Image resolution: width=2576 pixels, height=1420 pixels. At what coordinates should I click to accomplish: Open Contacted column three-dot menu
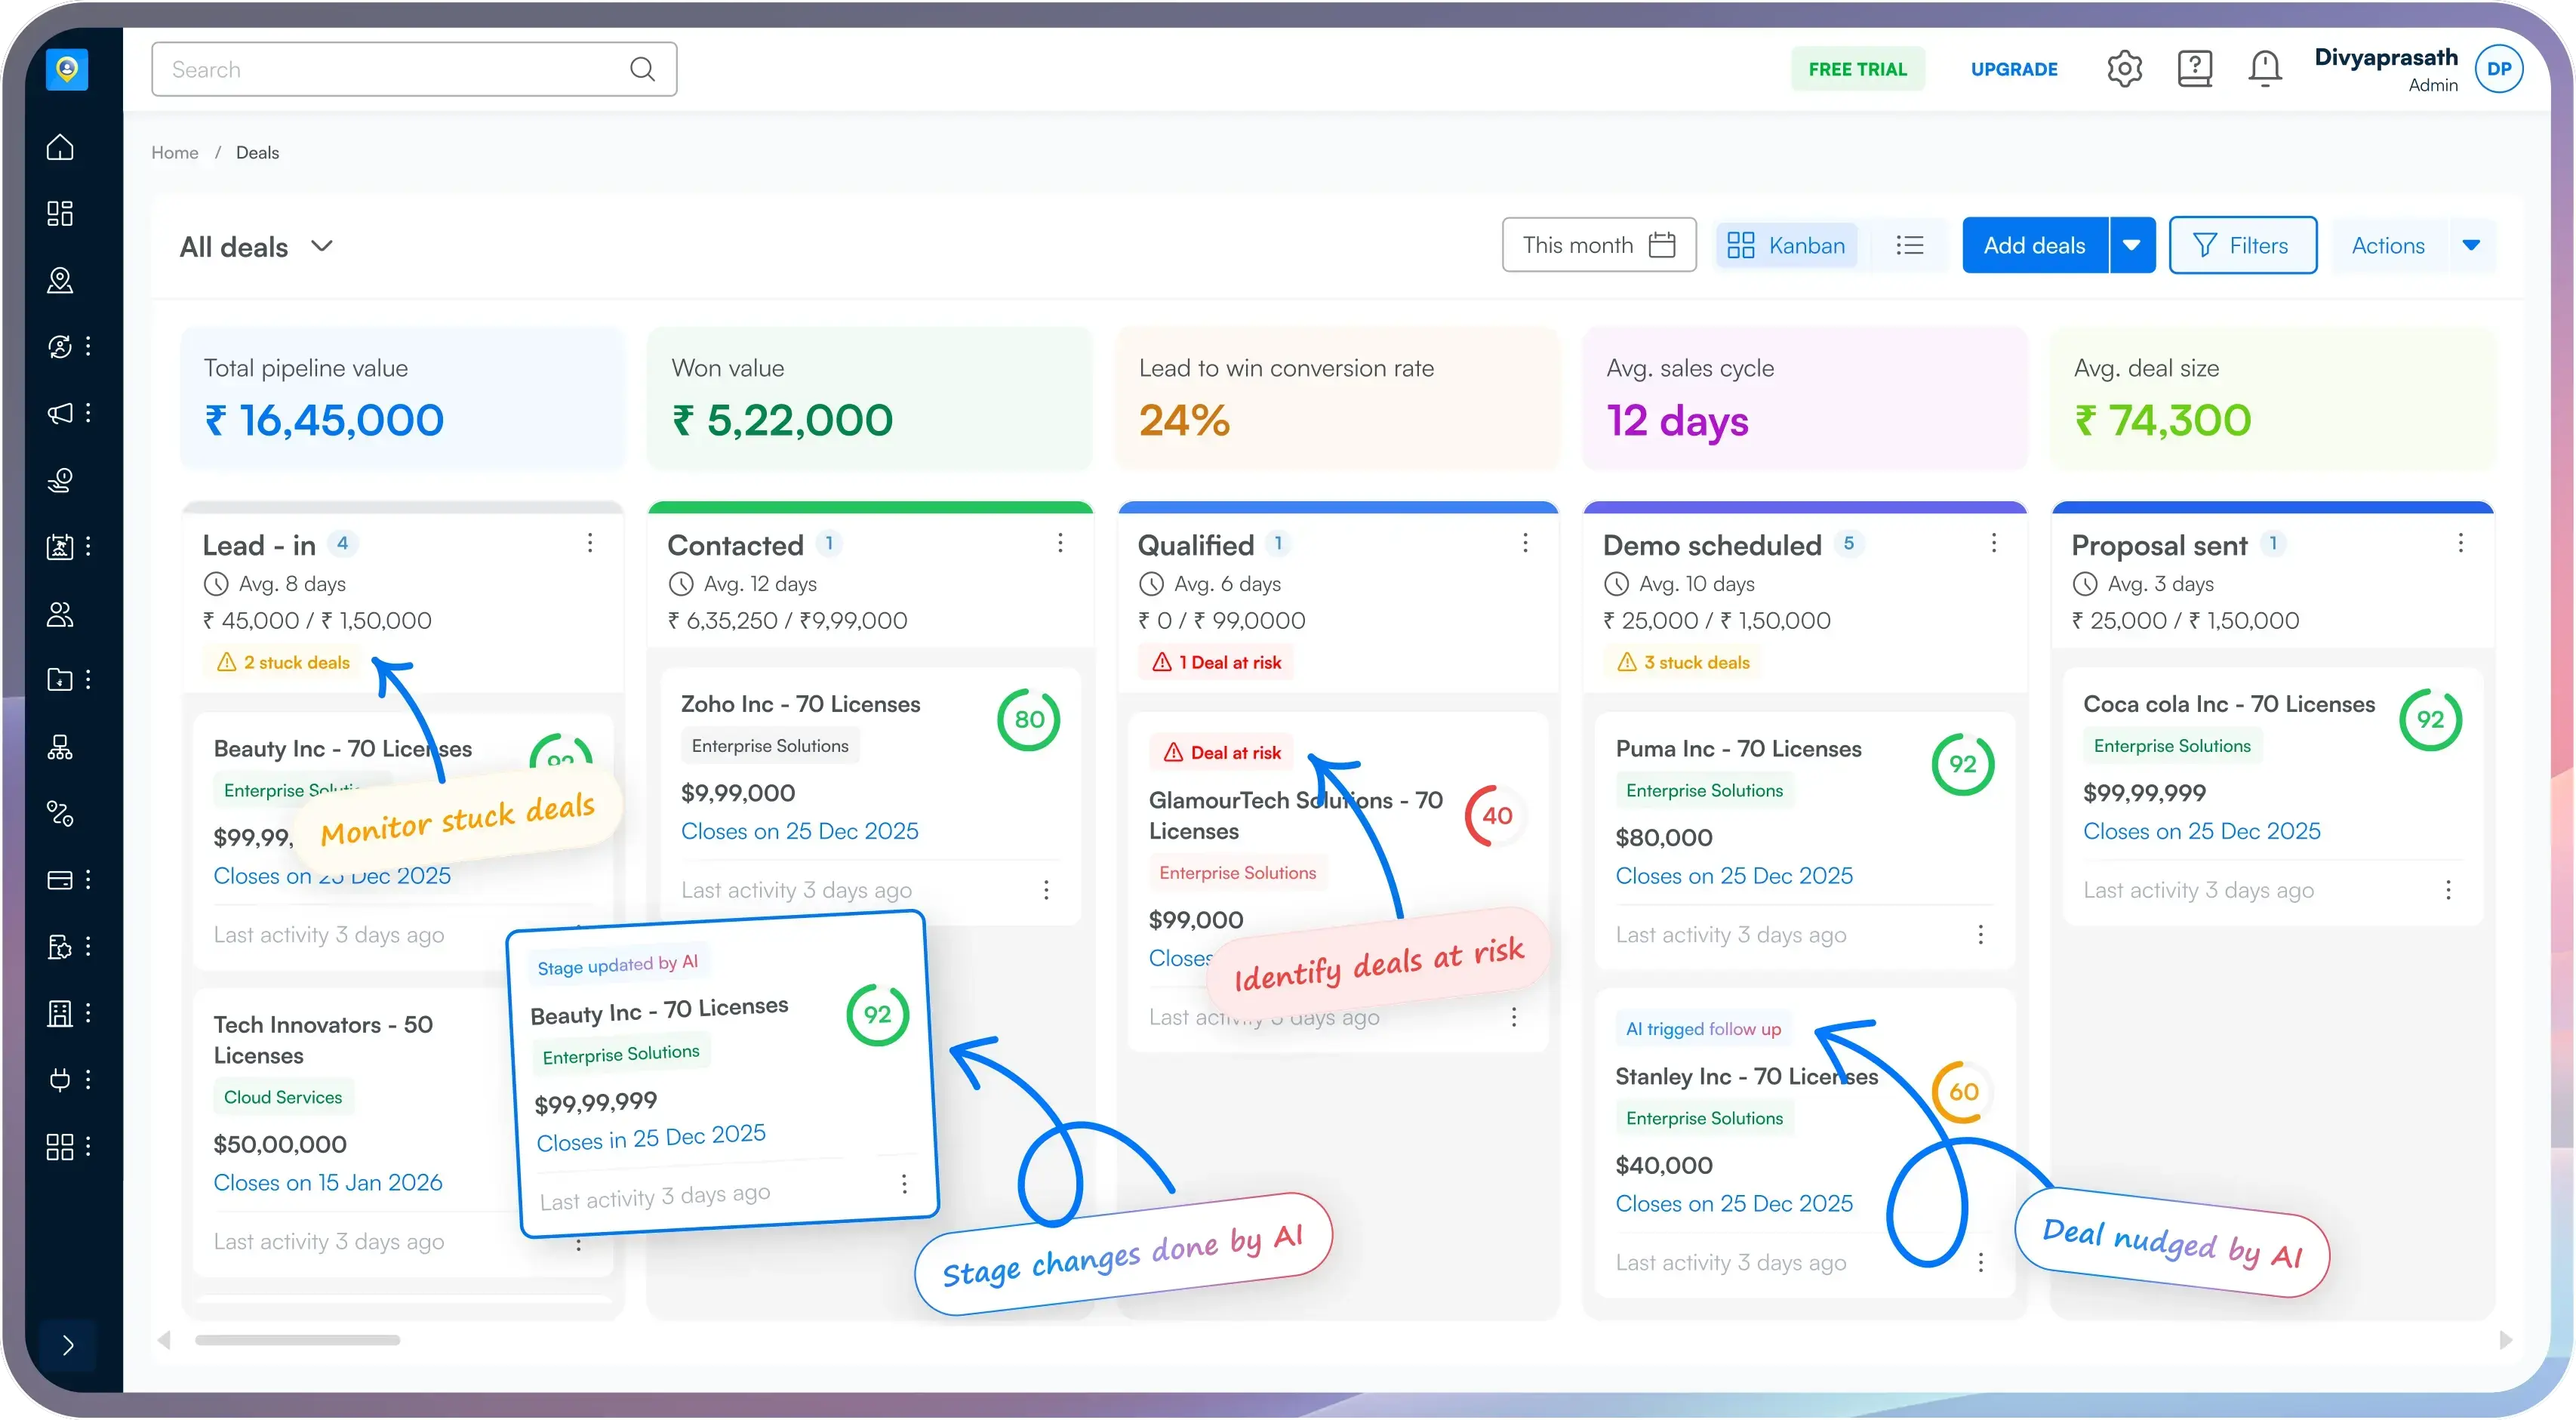point(1060,543)
